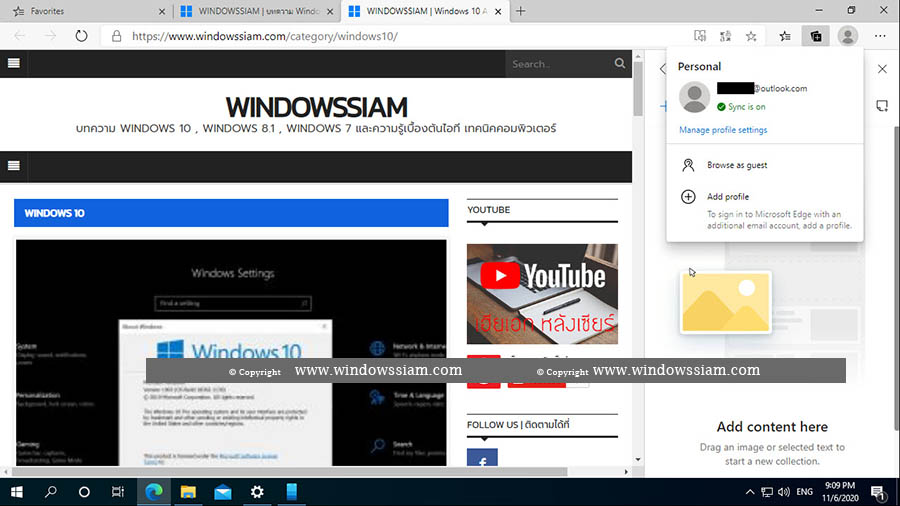Click the Facebook follow icon
900x506 pixels.
[x=482, y=458]
